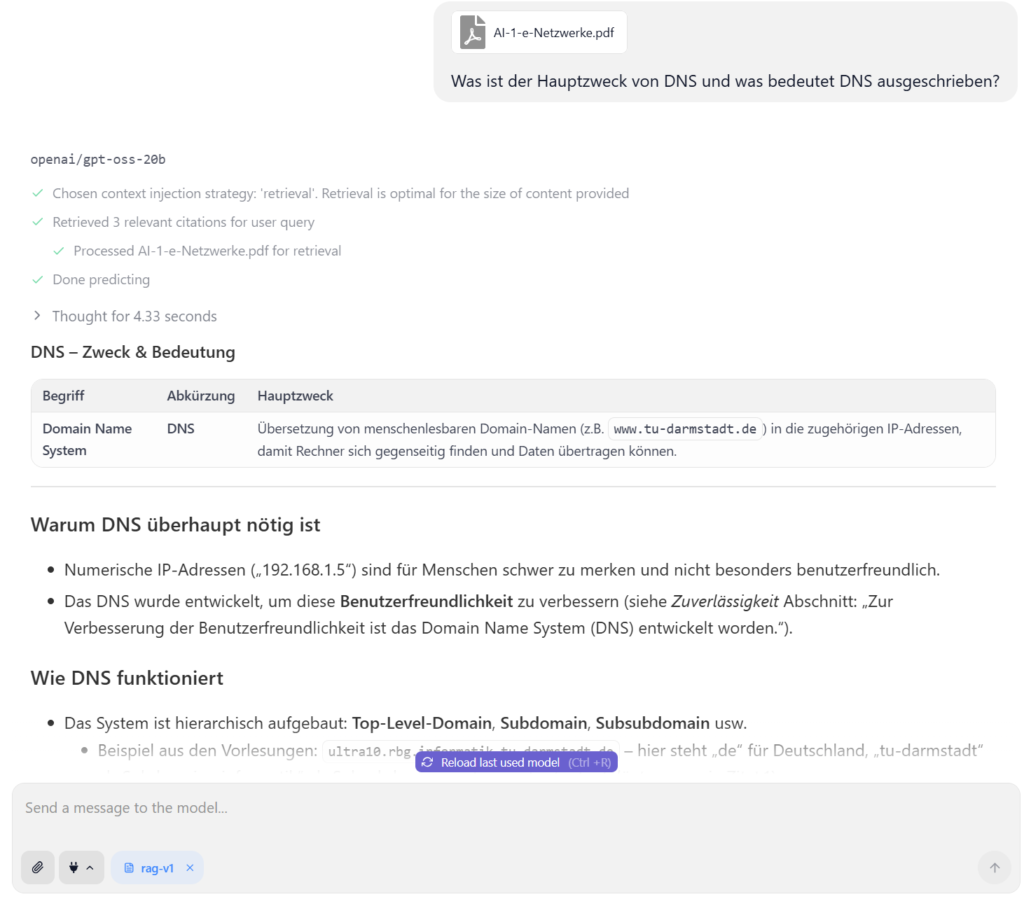
Task: Click checkmark beside 'Chosen context injection strategy'
Action: (38, 193)
